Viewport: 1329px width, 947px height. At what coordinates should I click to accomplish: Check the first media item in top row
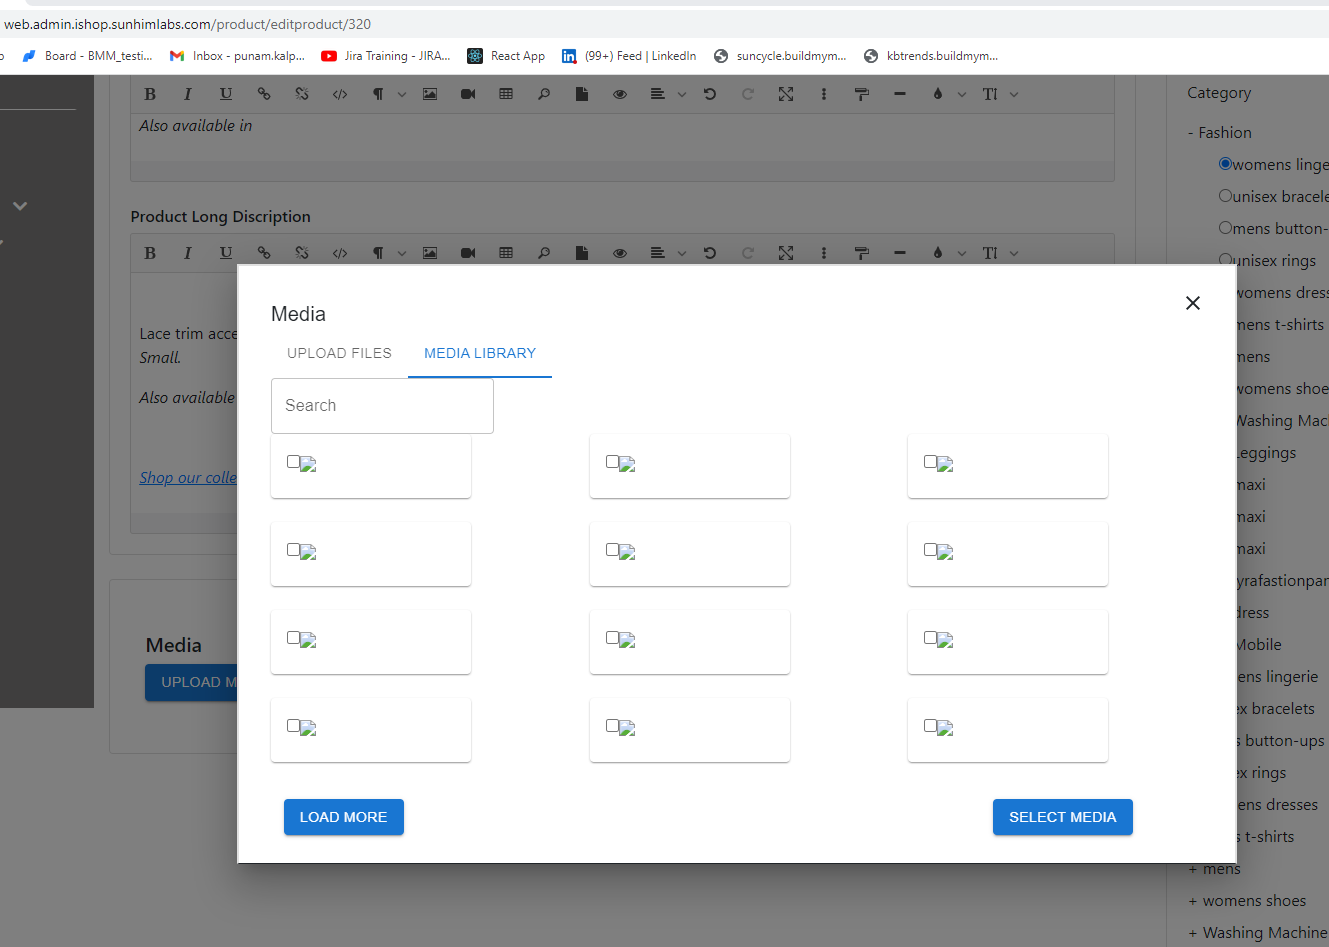[293, 462]
